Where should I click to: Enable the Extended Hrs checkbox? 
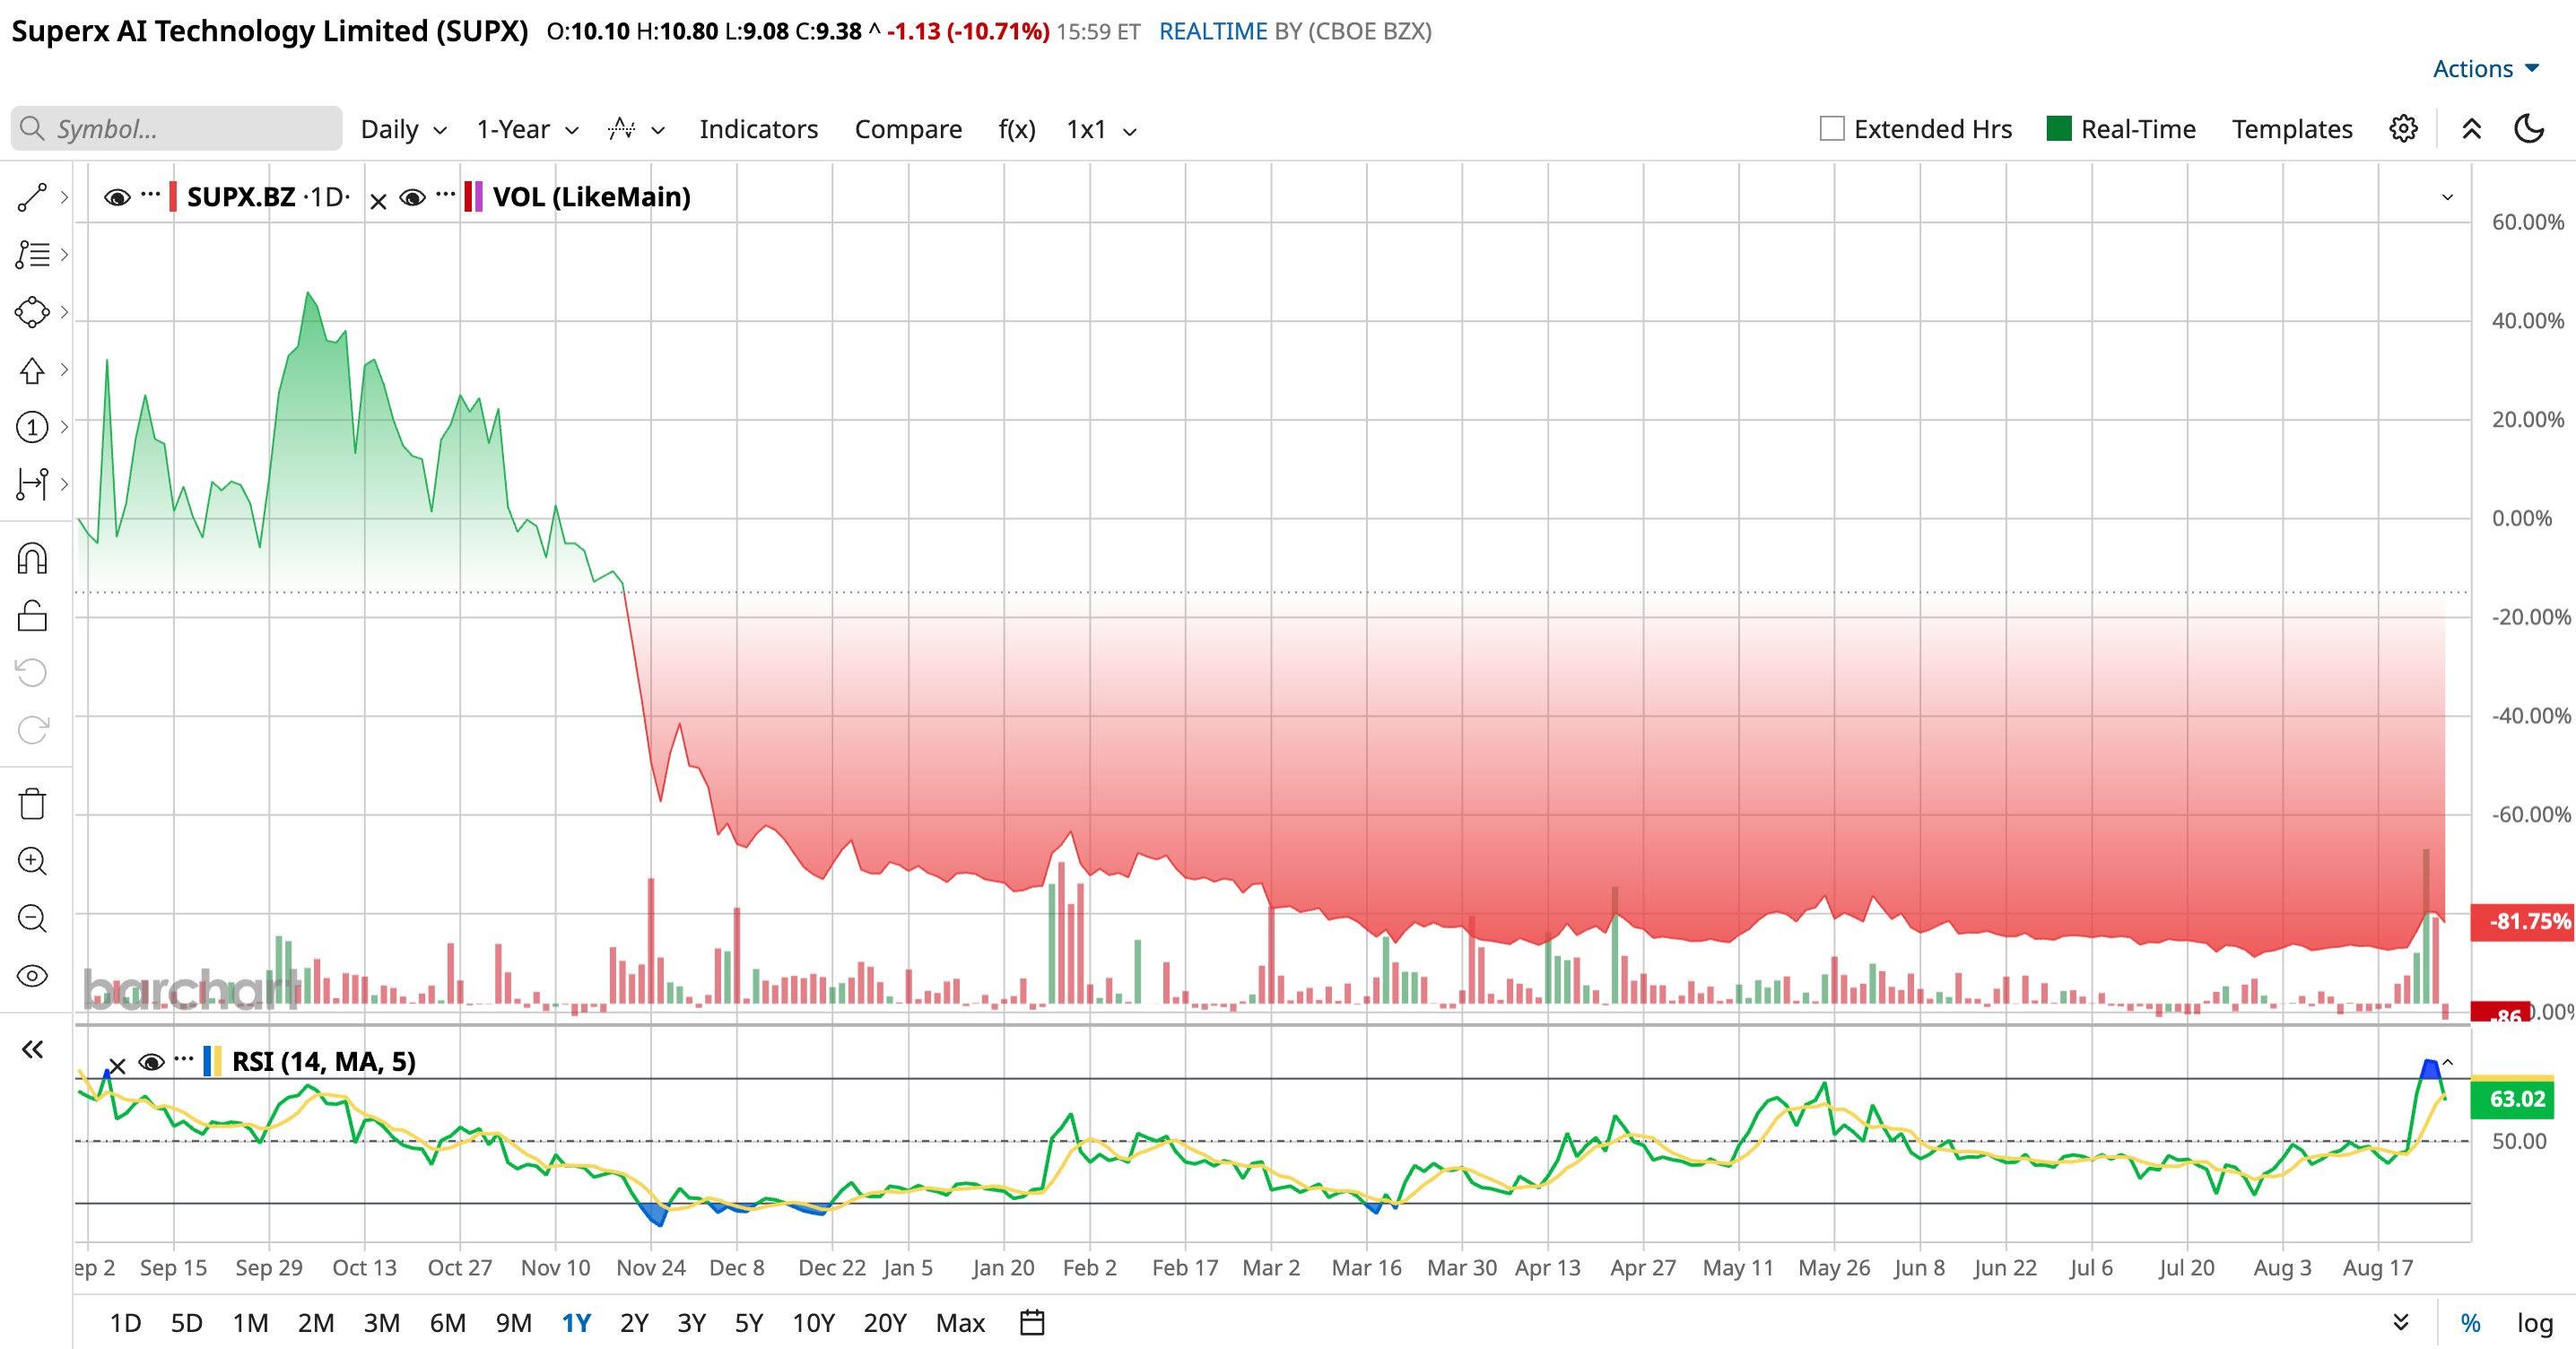coord(1832,129)
